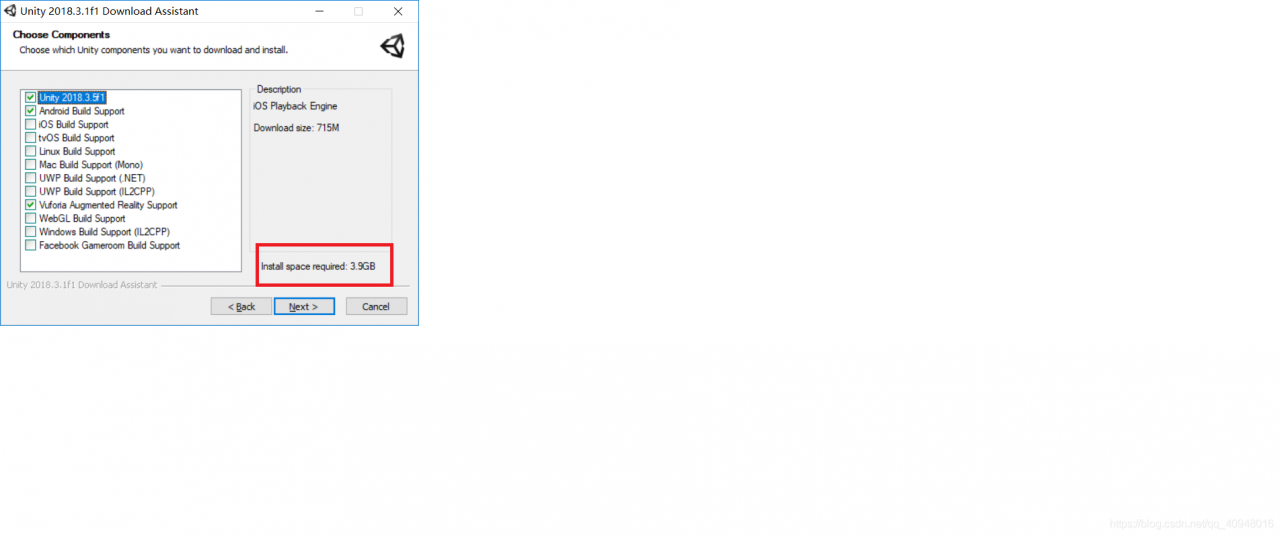The height and width of the screenshot is (536, 1280).
Task: Cancel the Download Assistant
Action: (x=376, y=306)
